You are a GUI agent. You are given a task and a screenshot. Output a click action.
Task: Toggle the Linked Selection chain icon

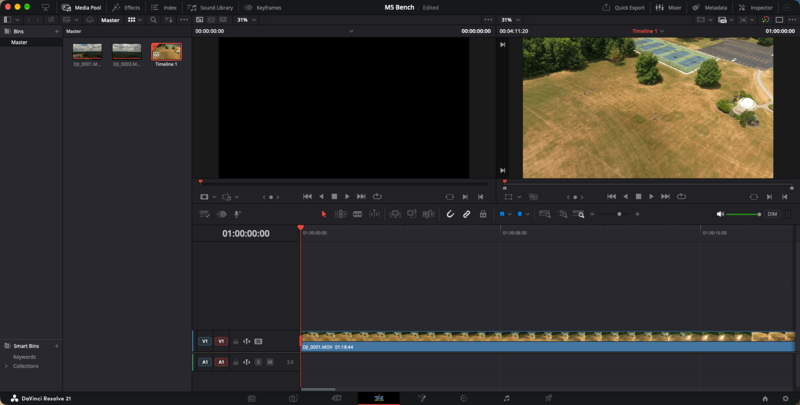tap(466, 214)
